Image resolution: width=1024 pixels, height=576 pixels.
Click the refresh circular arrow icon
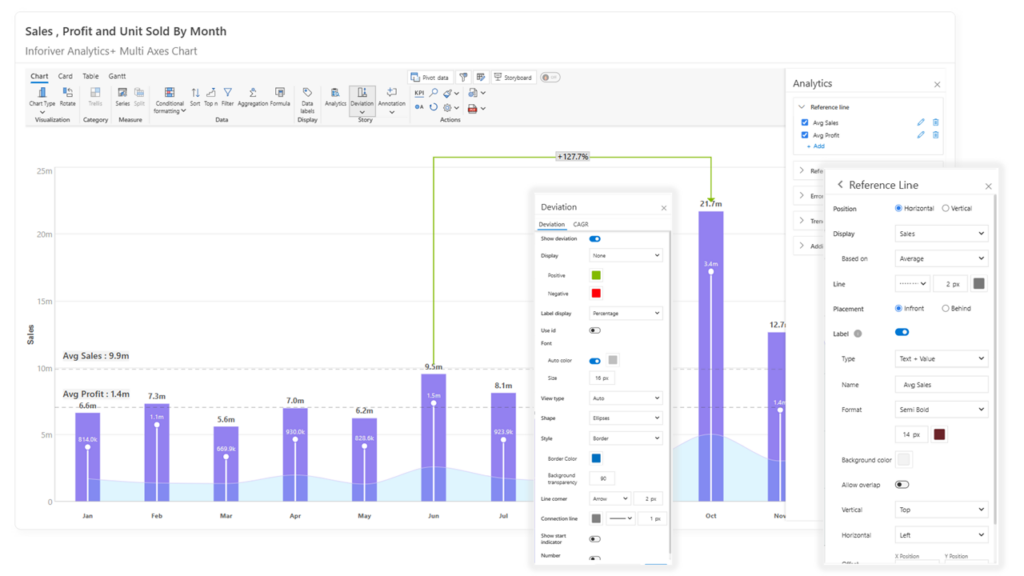(x=434, y=108)
